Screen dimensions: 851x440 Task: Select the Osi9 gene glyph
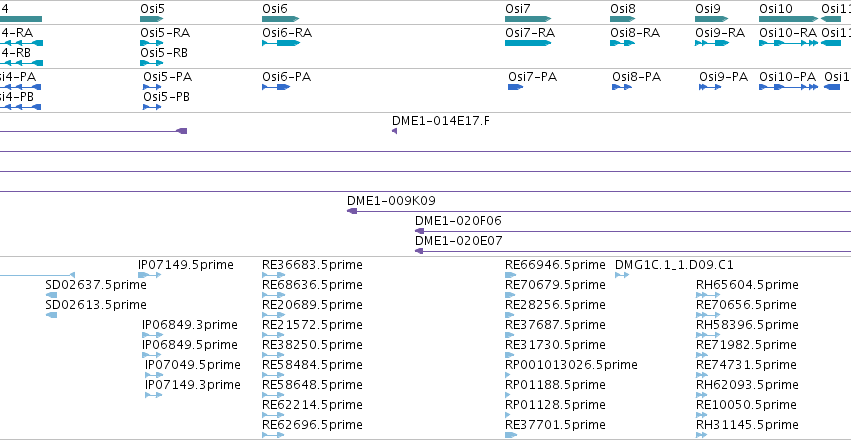[x=712, y=19]
